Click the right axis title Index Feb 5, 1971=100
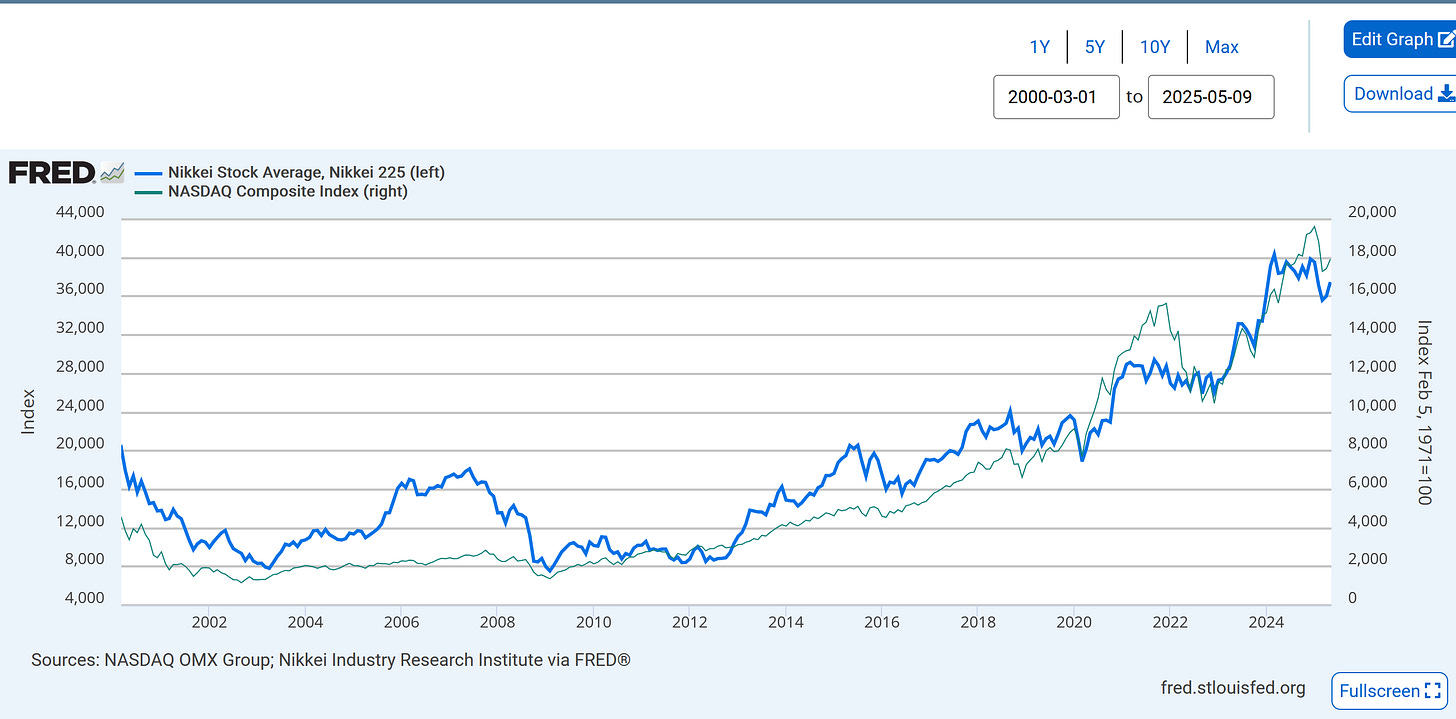Viewport: 1456px width, 719px height. [x=1425, y=412]
